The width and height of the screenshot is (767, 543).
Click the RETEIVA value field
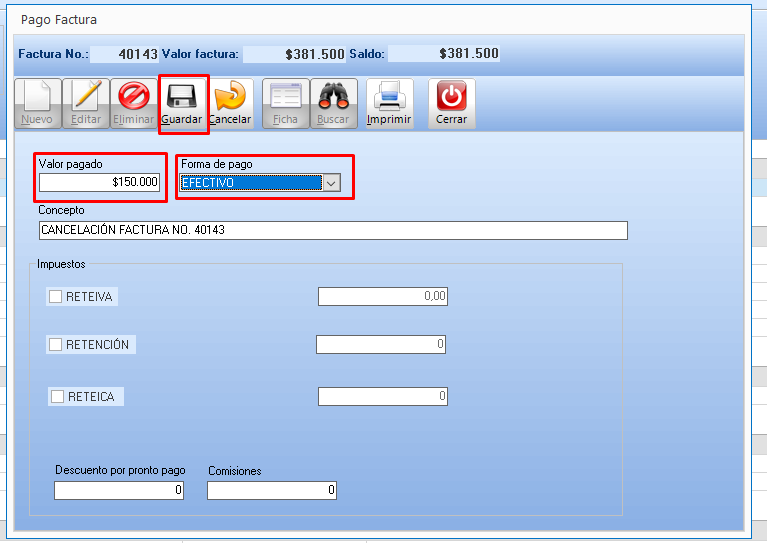[x=382, y=296]
